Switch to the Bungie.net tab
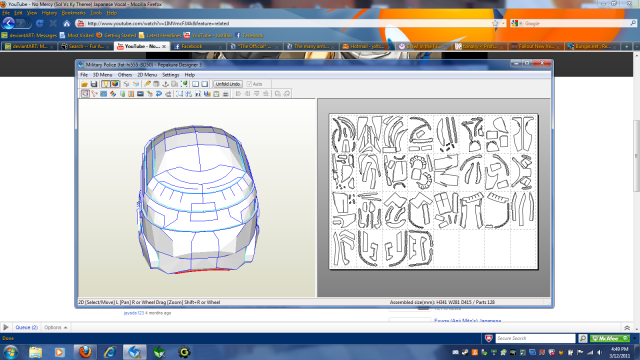The height and width of the screenshot is (360, 640). [592, 47]
